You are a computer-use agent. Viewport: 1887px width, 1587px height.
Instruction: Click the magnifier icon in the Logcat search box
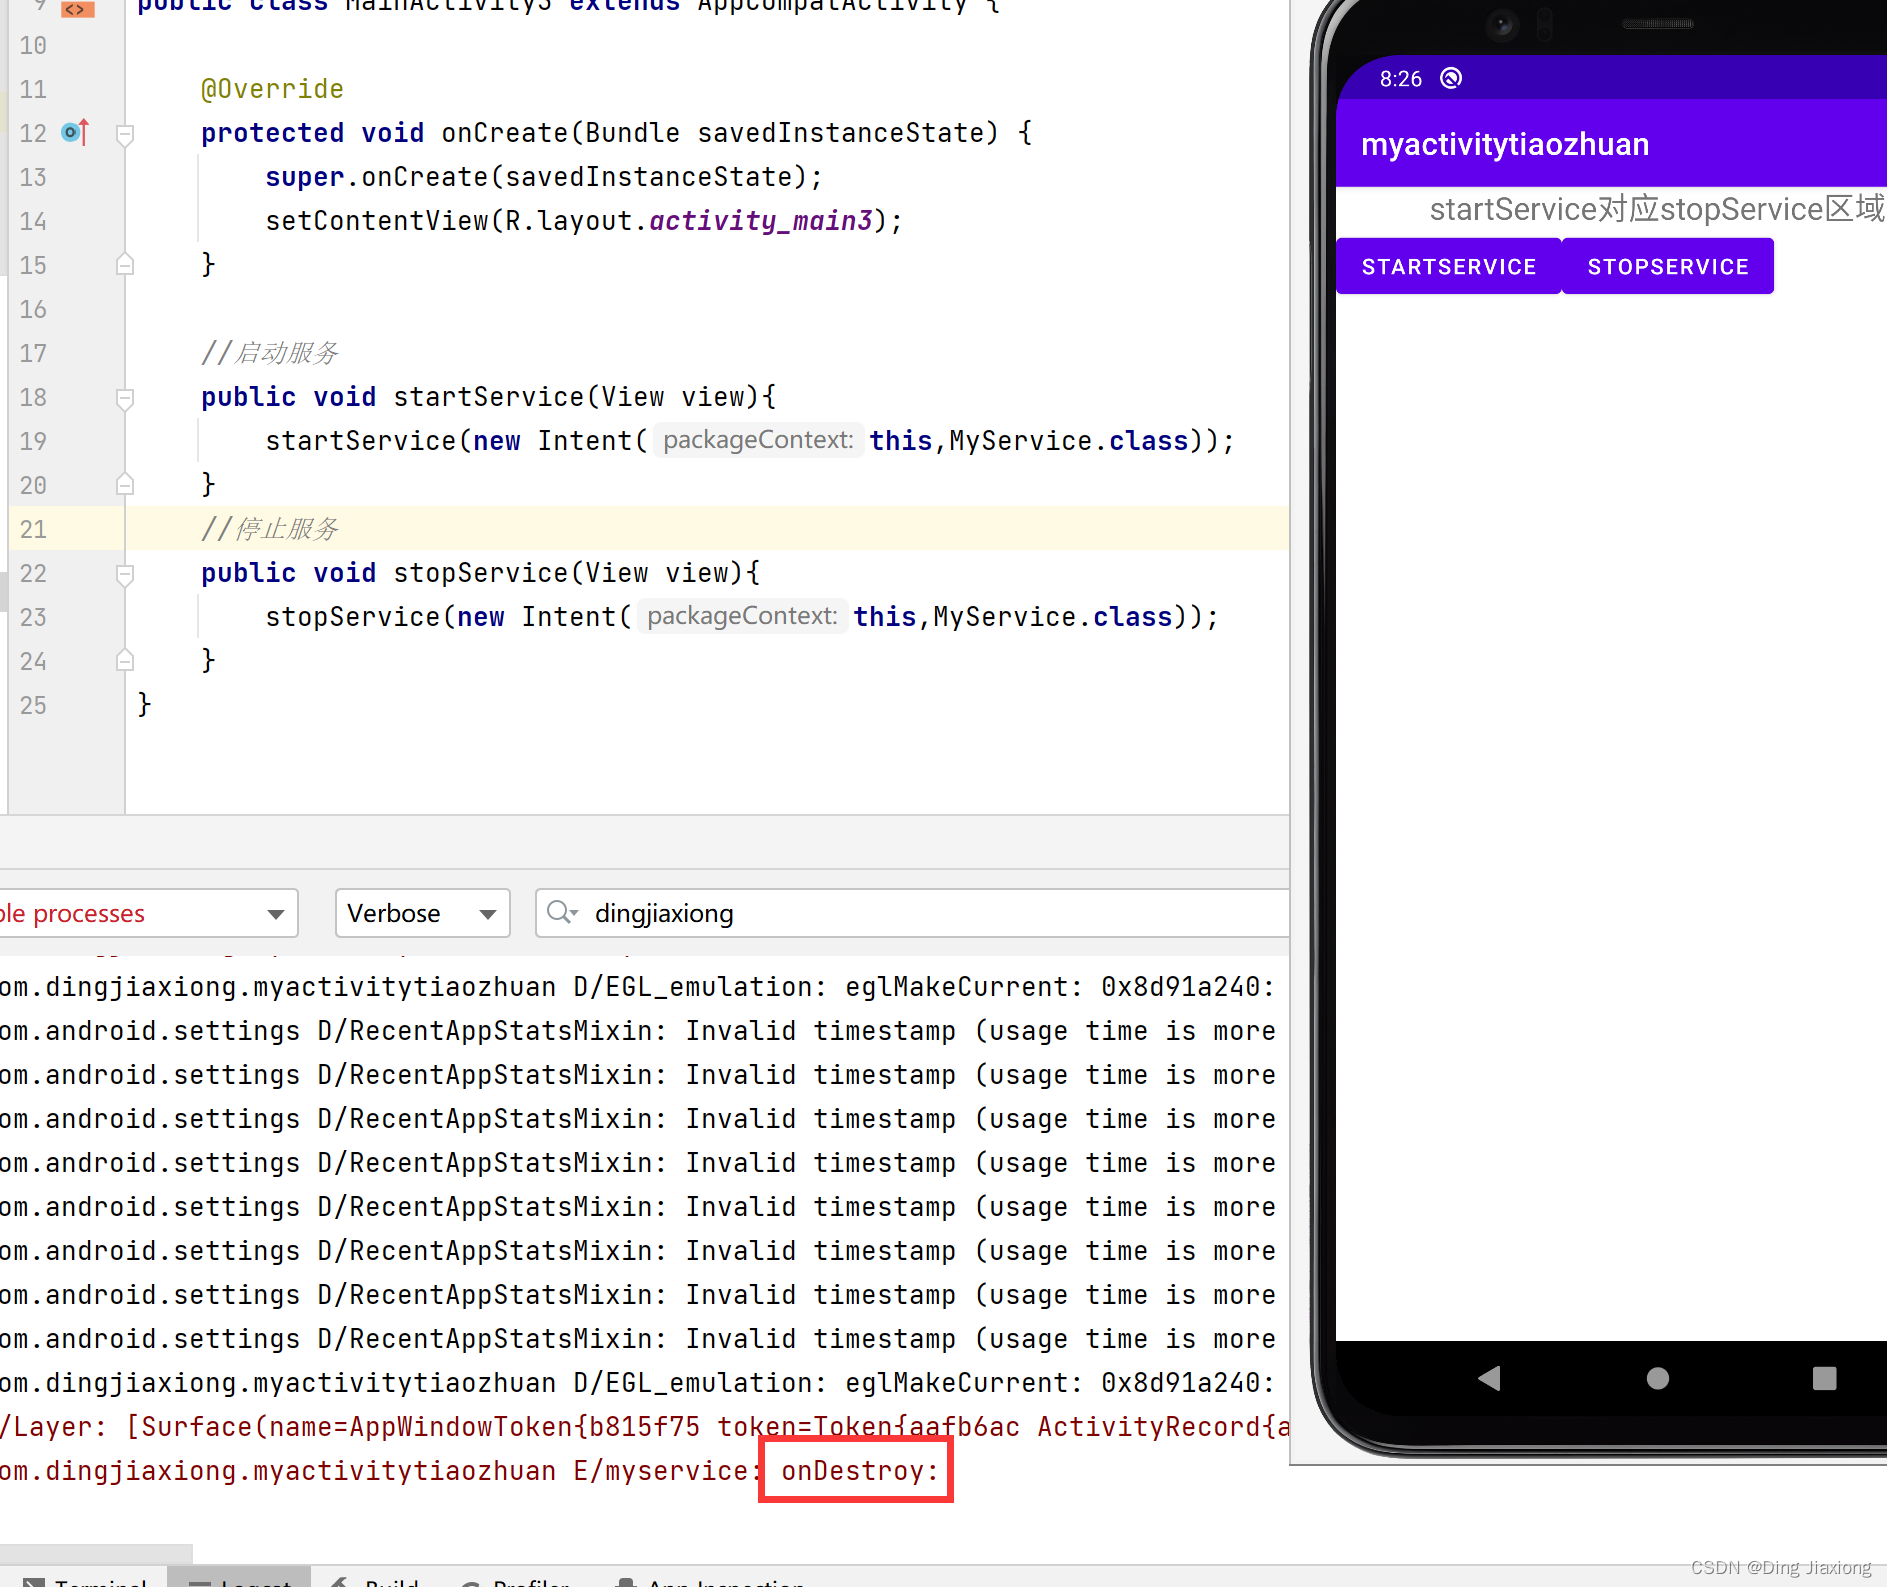click(x=562, y=912)
